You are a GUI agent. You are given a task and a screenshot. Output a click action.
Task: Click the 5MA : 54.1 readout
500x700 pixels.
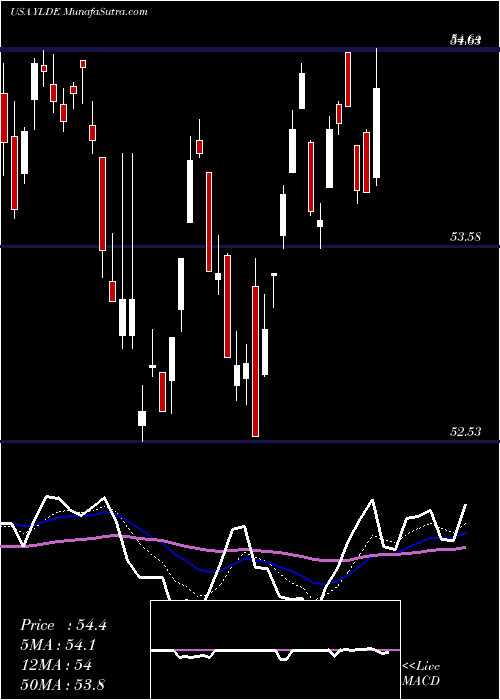point(58,645)
